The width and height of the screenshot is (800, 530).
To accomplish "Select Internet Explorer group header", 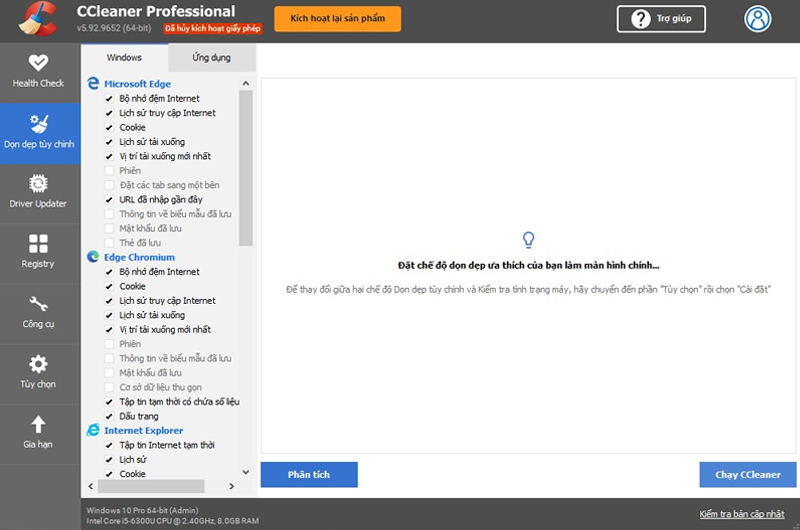I will 143,431.
